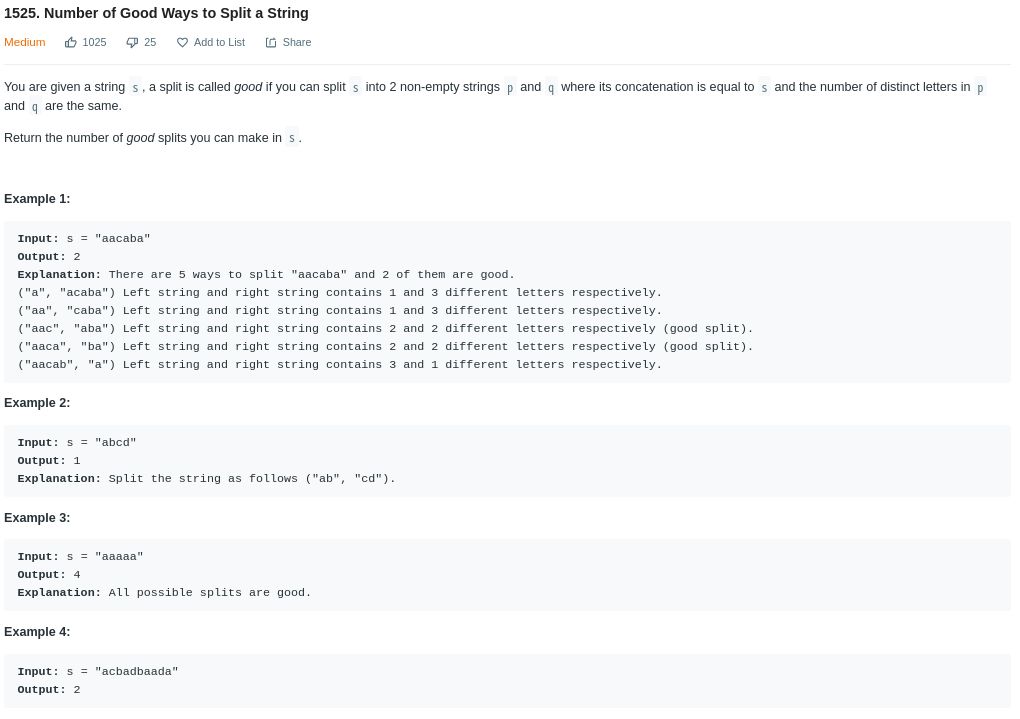This screenshot has height=719, width=1020.
Task: Click the Example 4 heading
Action: point(37,632)
